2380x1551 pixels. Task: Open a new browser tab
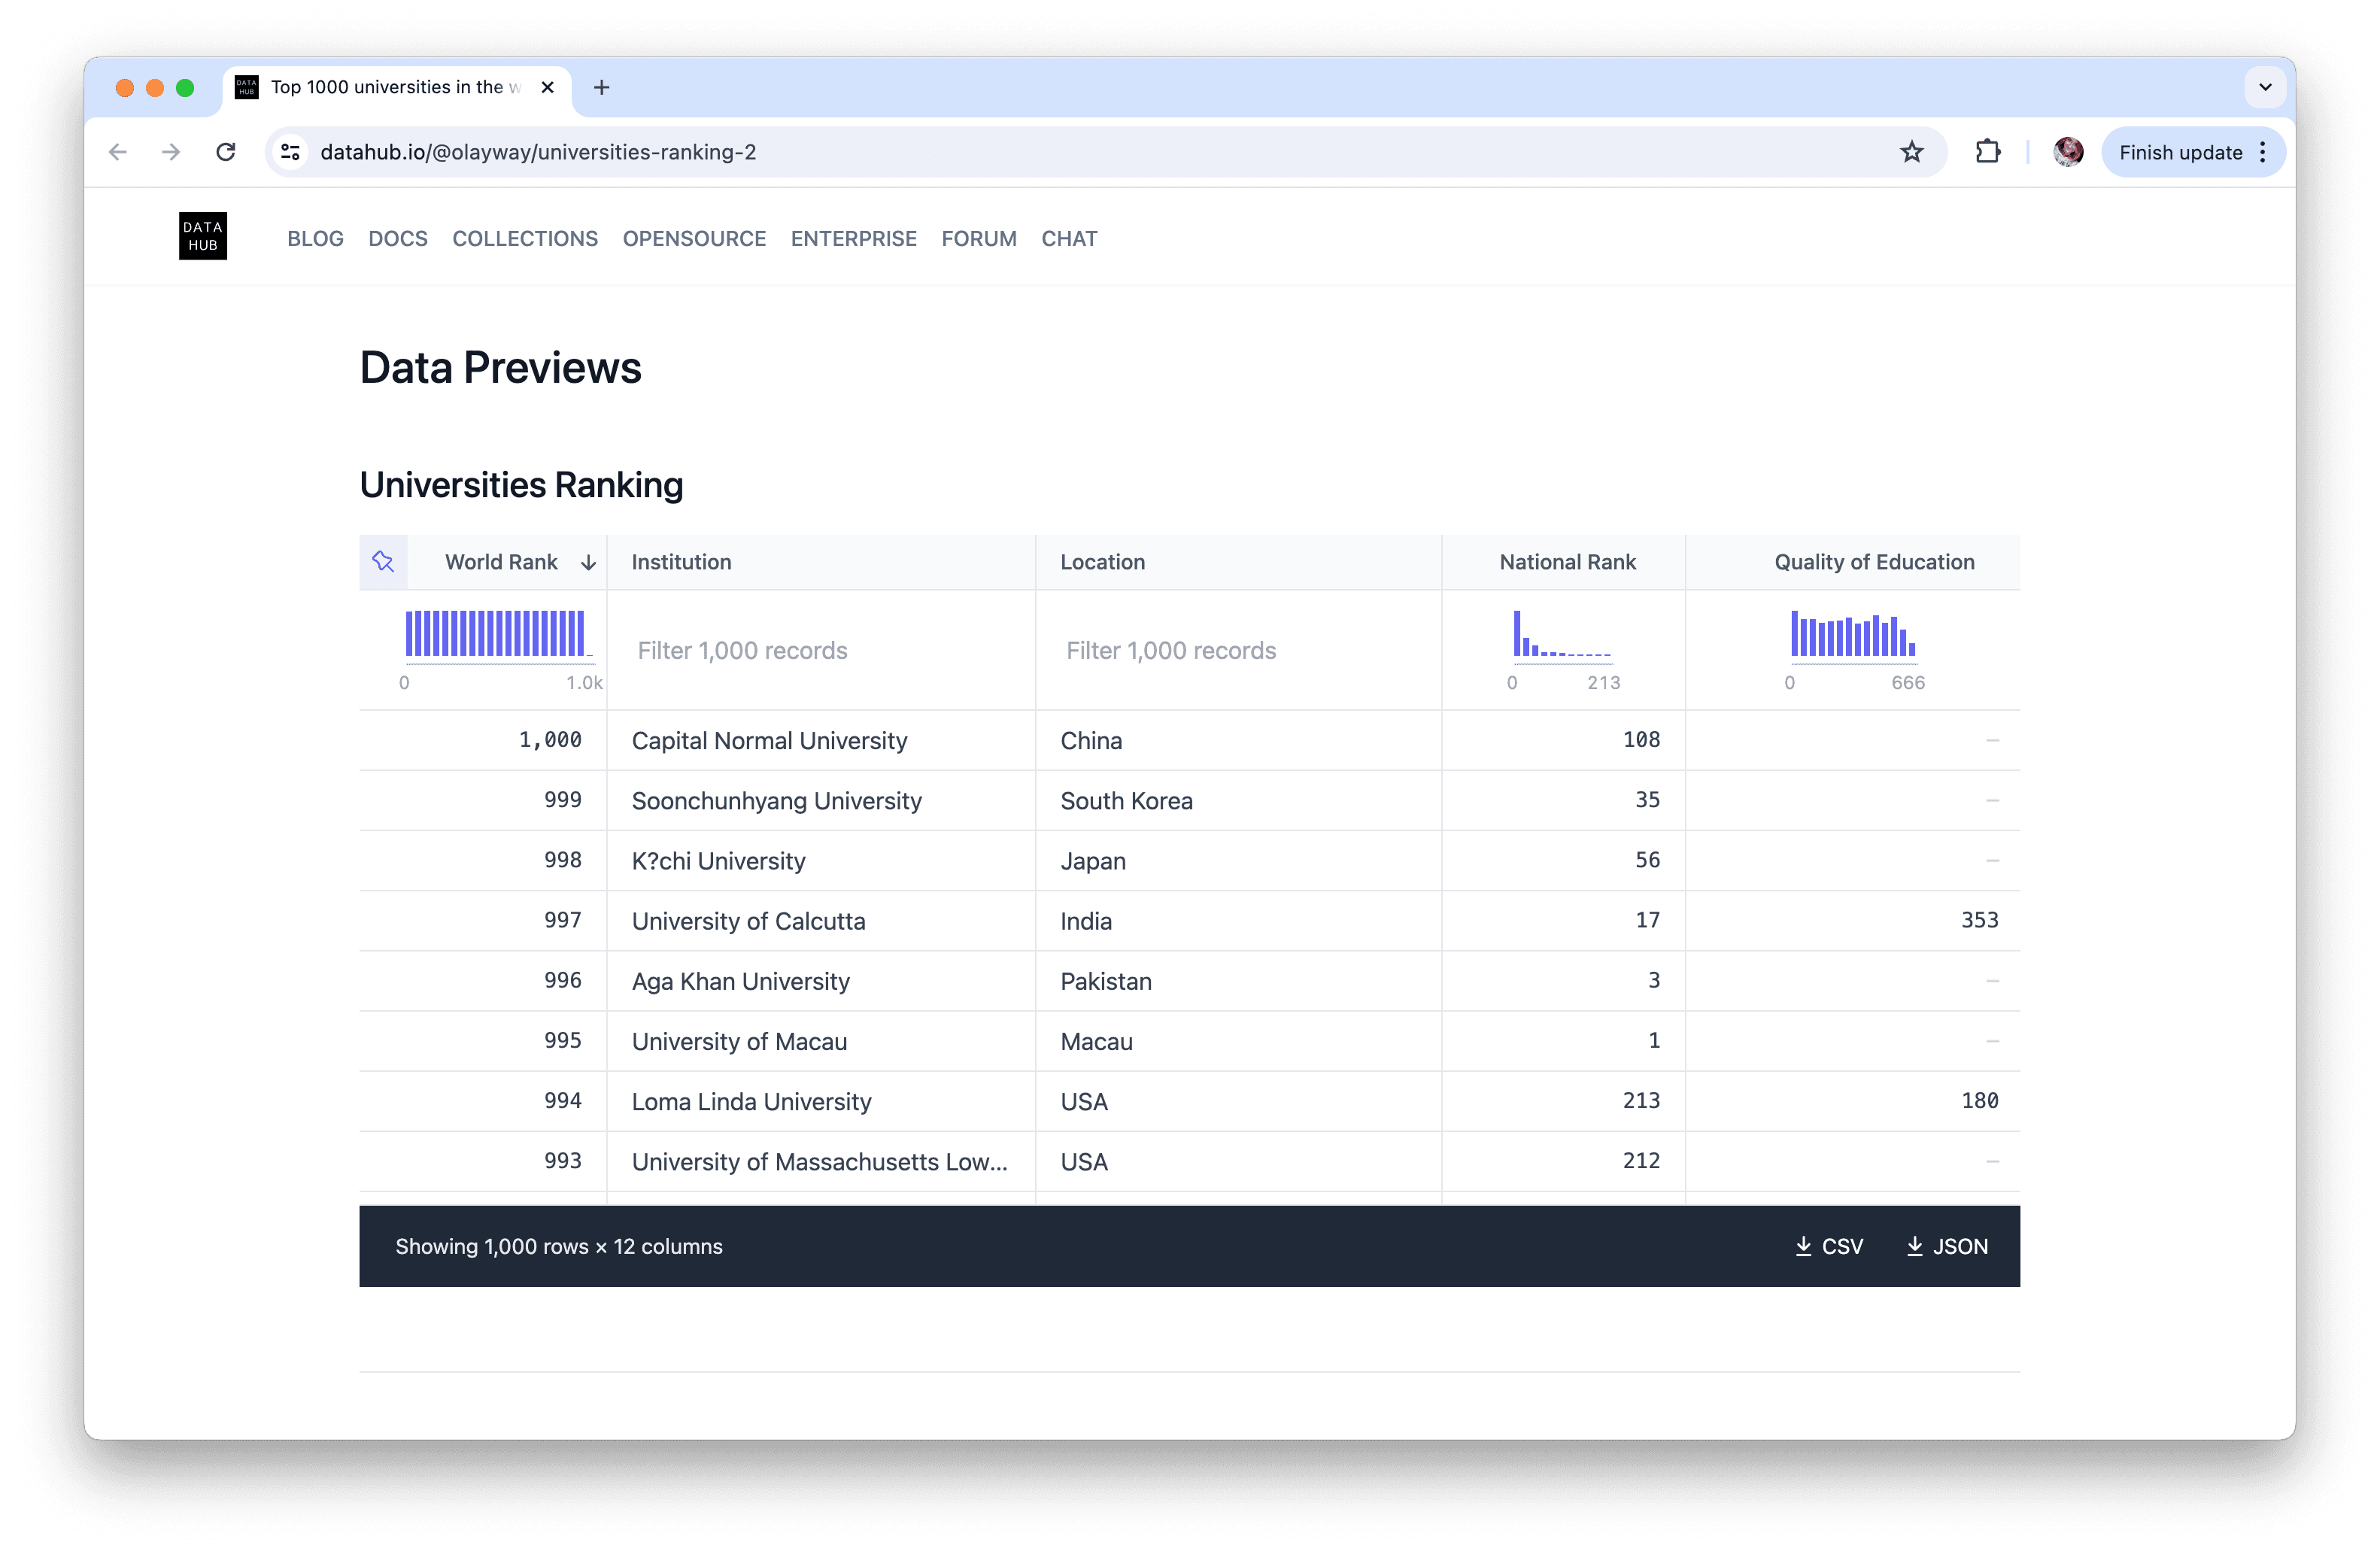point(601,88)
